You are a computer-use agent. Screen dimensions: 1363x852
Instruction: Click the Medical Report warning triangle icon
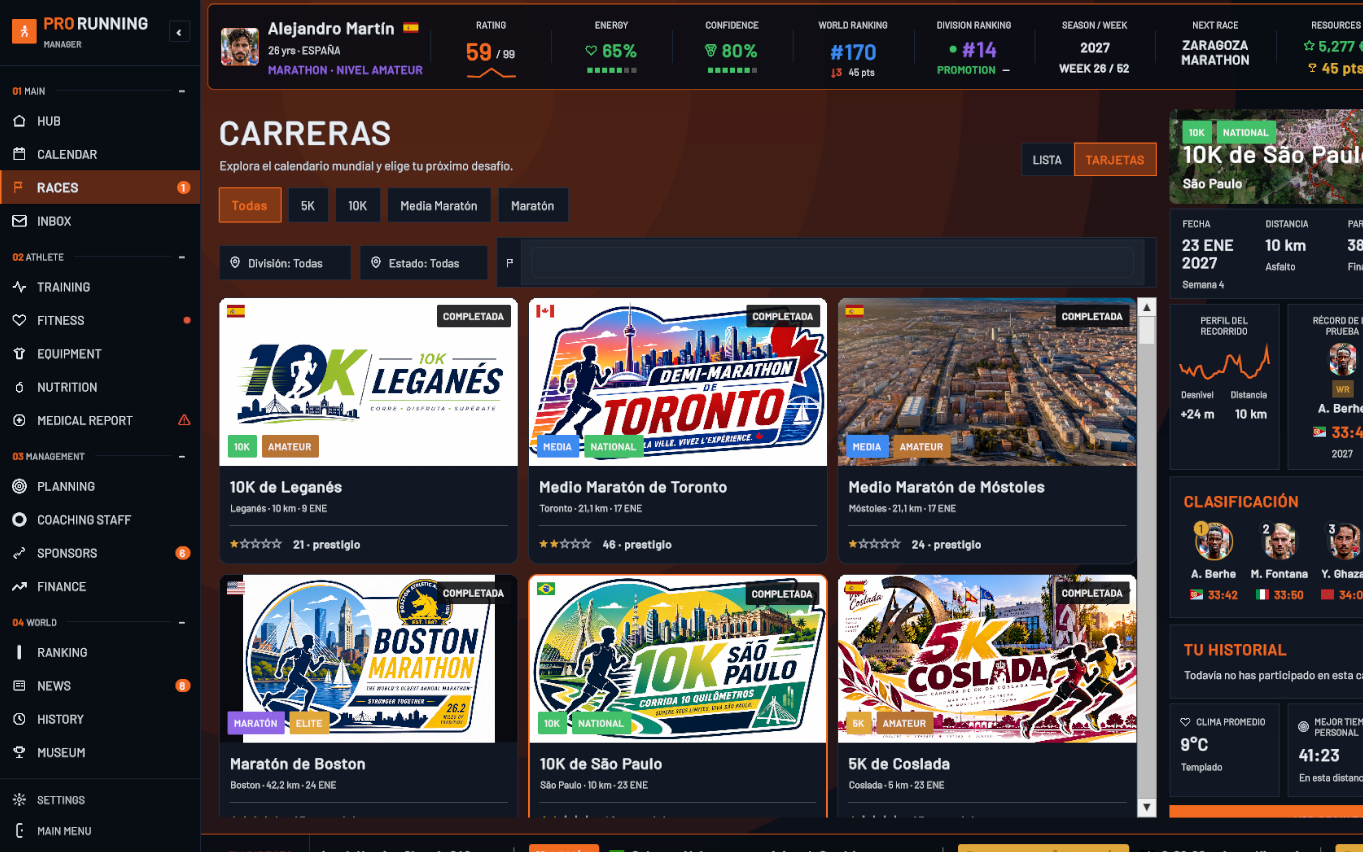coord(184,420)
